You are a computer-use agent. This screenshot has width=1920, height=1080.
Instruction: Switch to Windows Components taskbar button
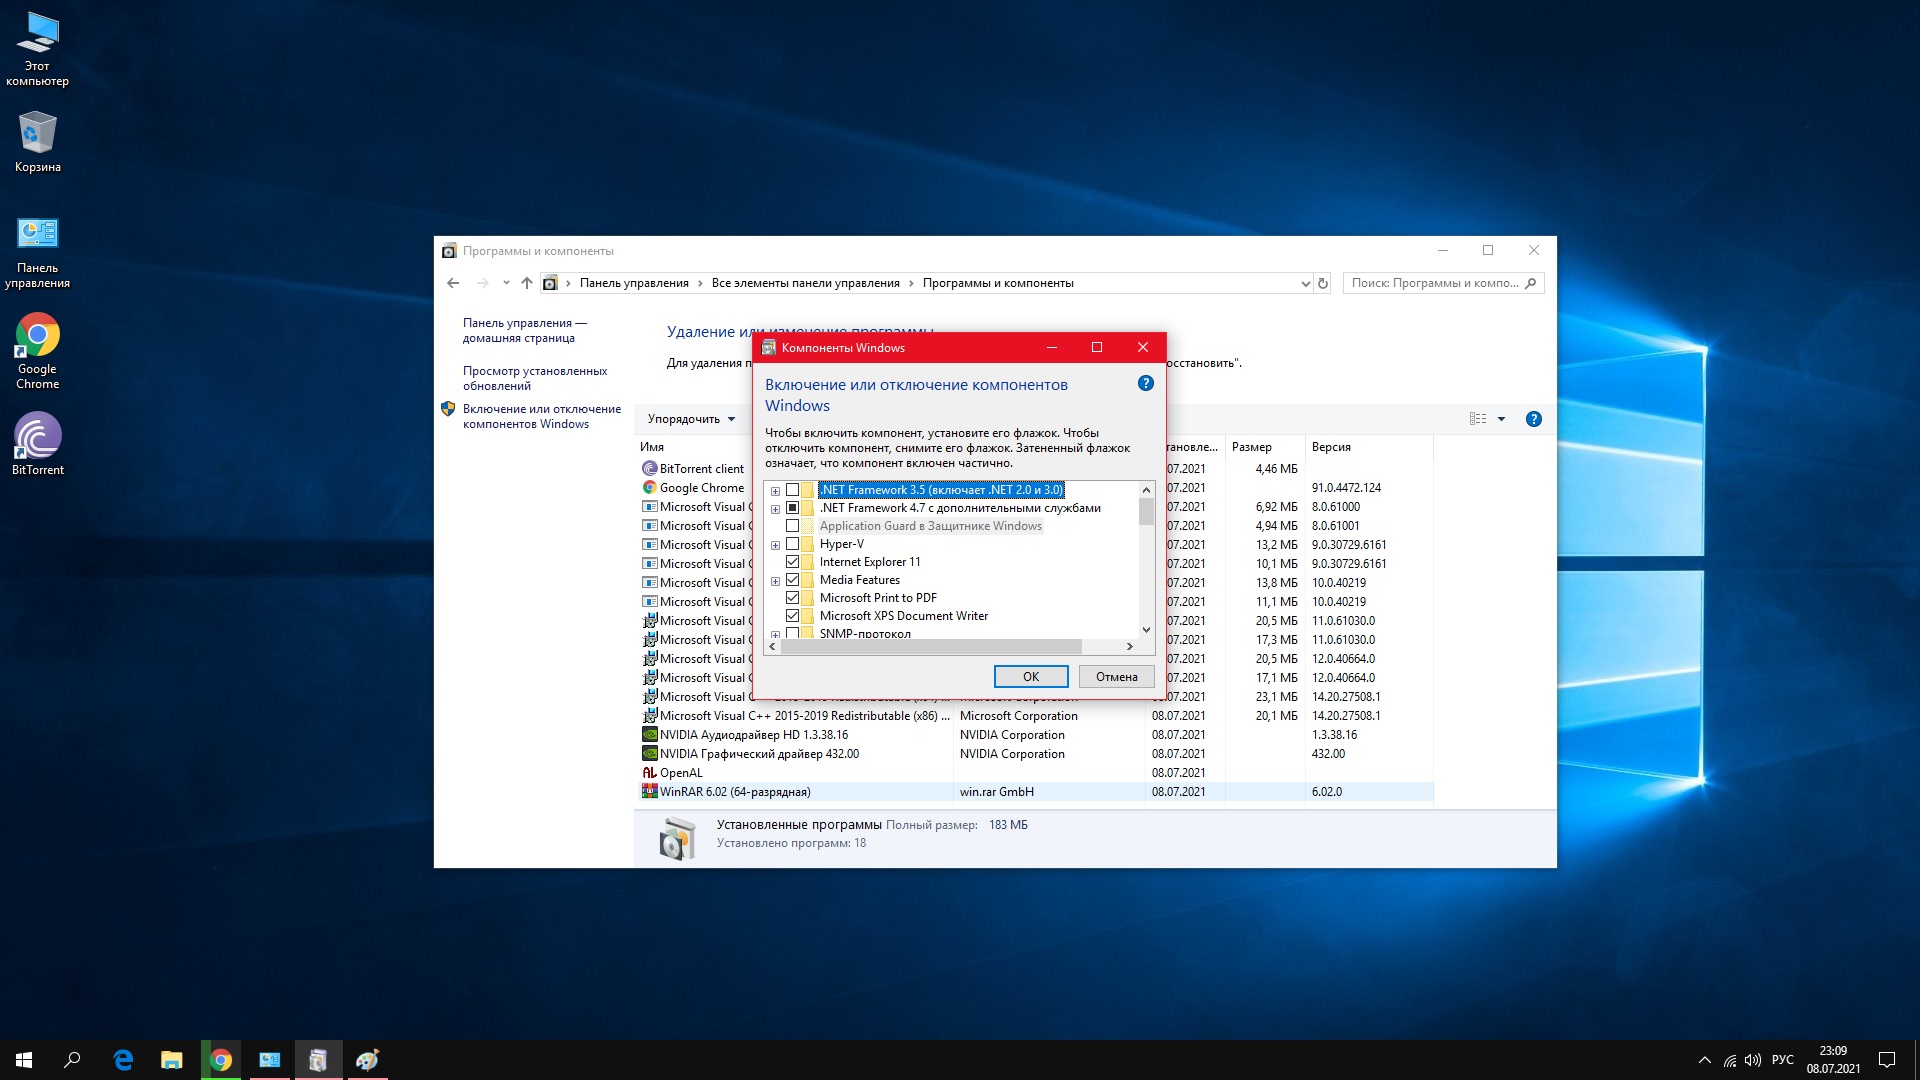pyautogui.click(x=318, y=1060)
